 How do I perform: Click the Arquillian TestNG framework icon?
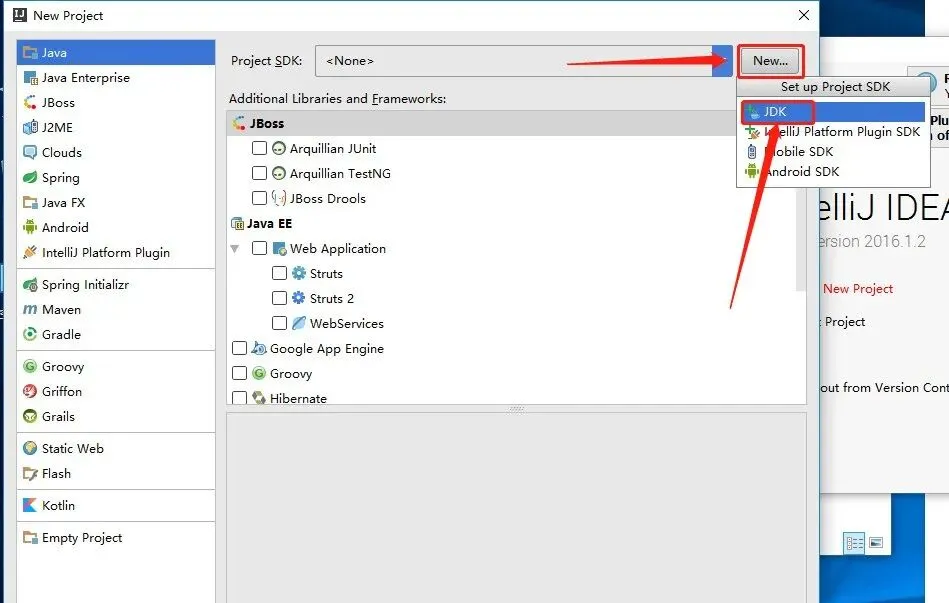tap(278, 173)
